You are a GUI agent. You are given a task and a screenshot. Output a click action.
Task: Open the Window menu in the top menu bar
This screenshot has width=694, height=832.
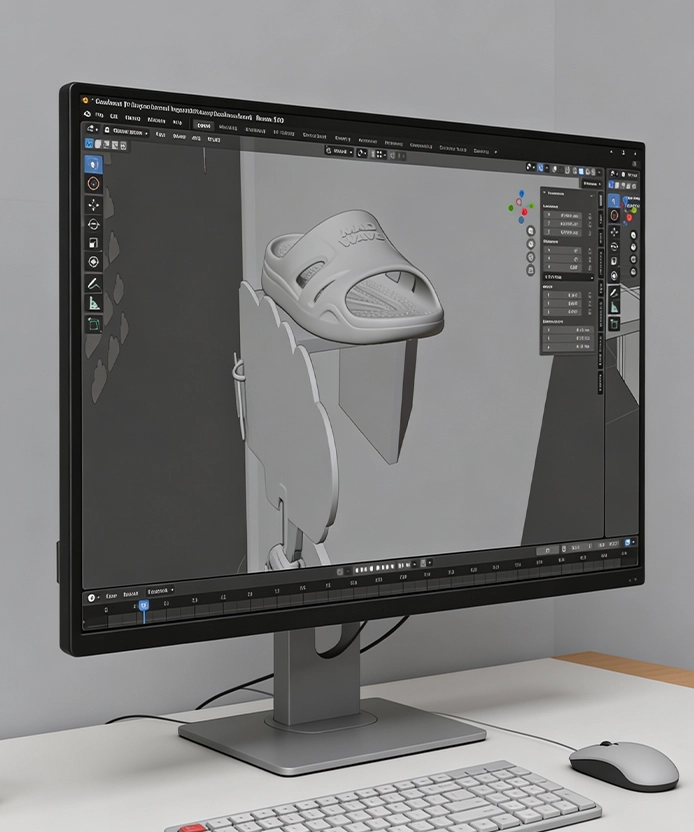click(x=156, y=120)
